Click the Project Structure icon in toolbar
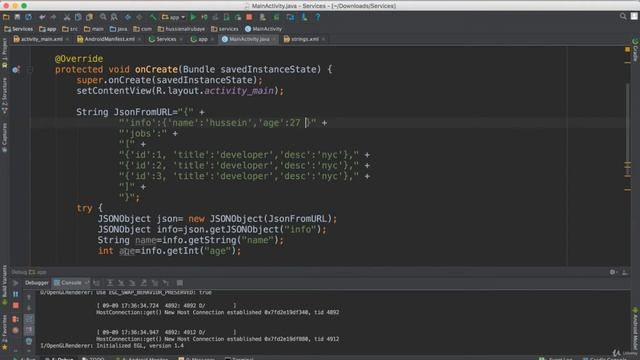 291,17
